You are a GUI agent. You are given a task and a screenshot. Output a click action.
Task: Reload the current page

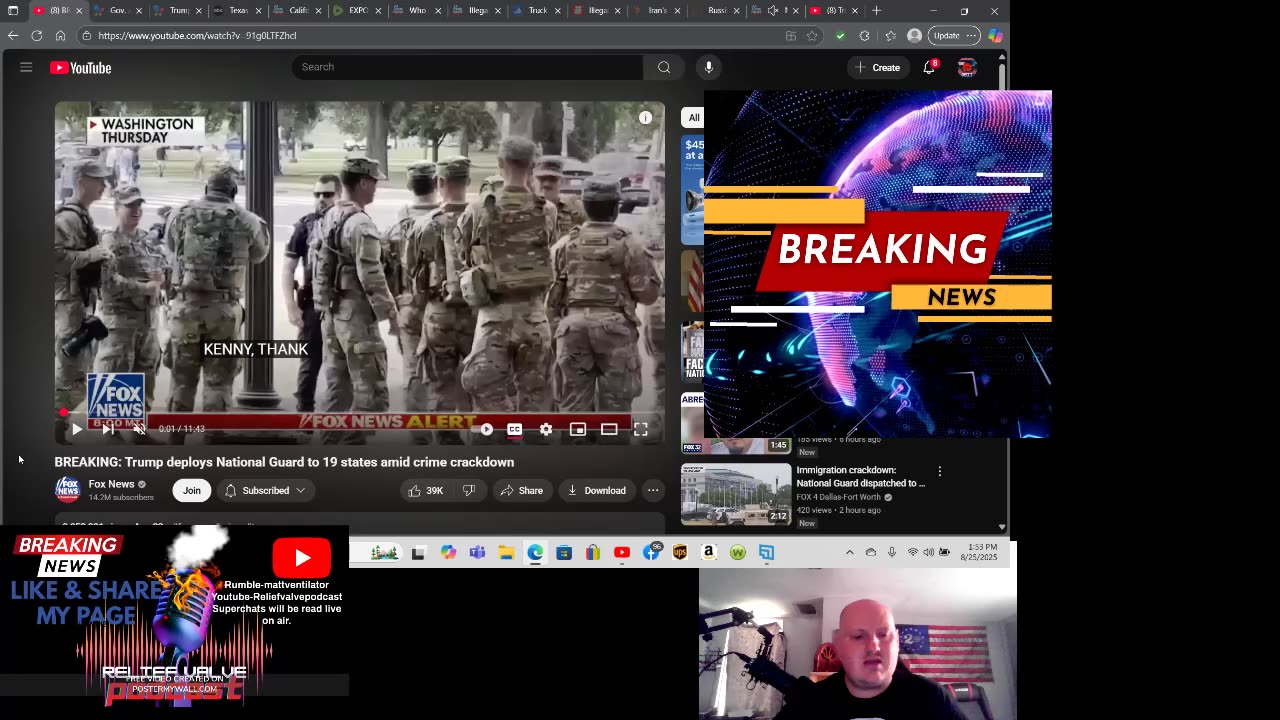37,35
